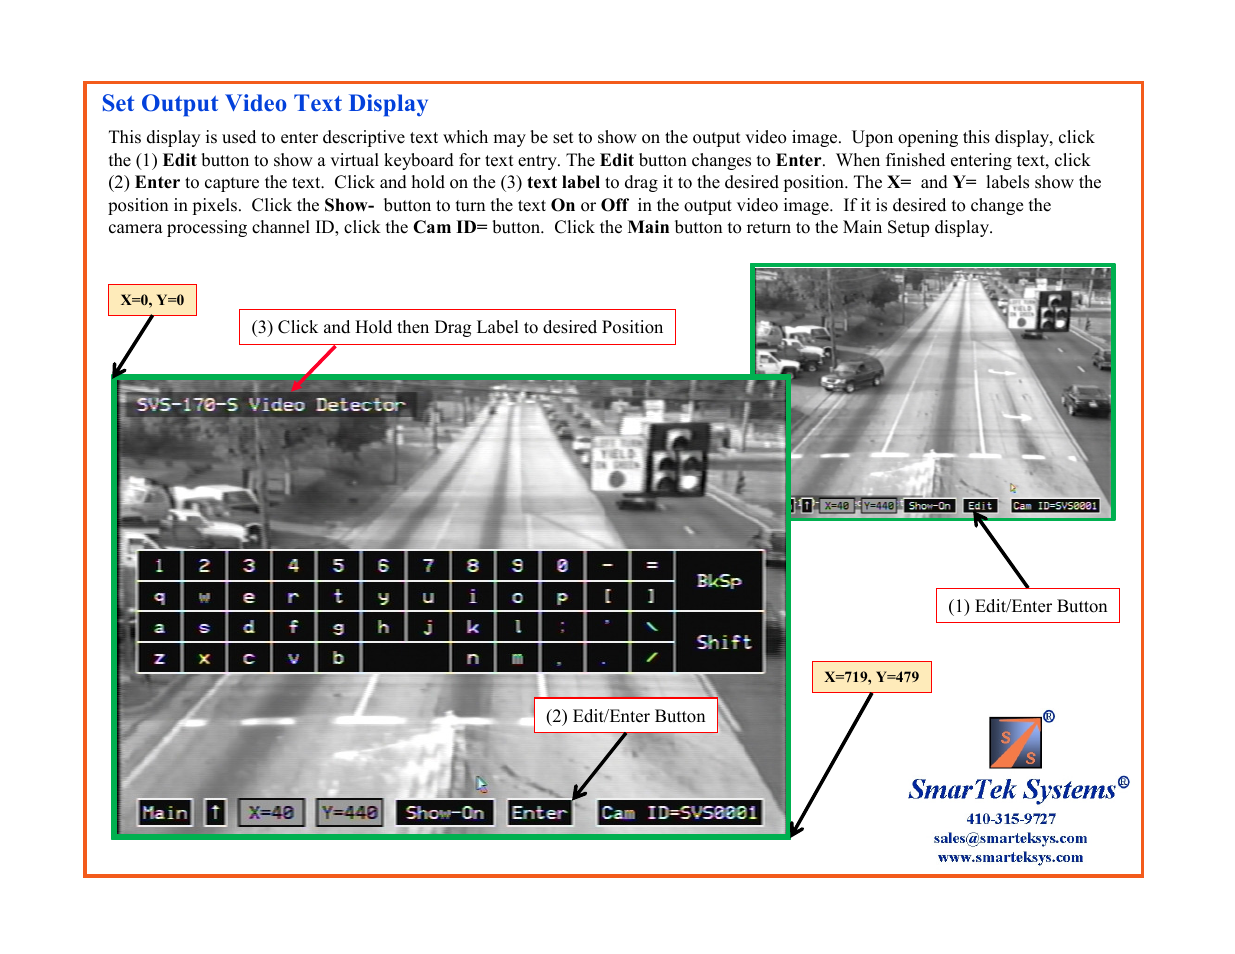Tap the x key on virtual keyboard
This screenshot has height=954, width=1235.
click(204, 658)
